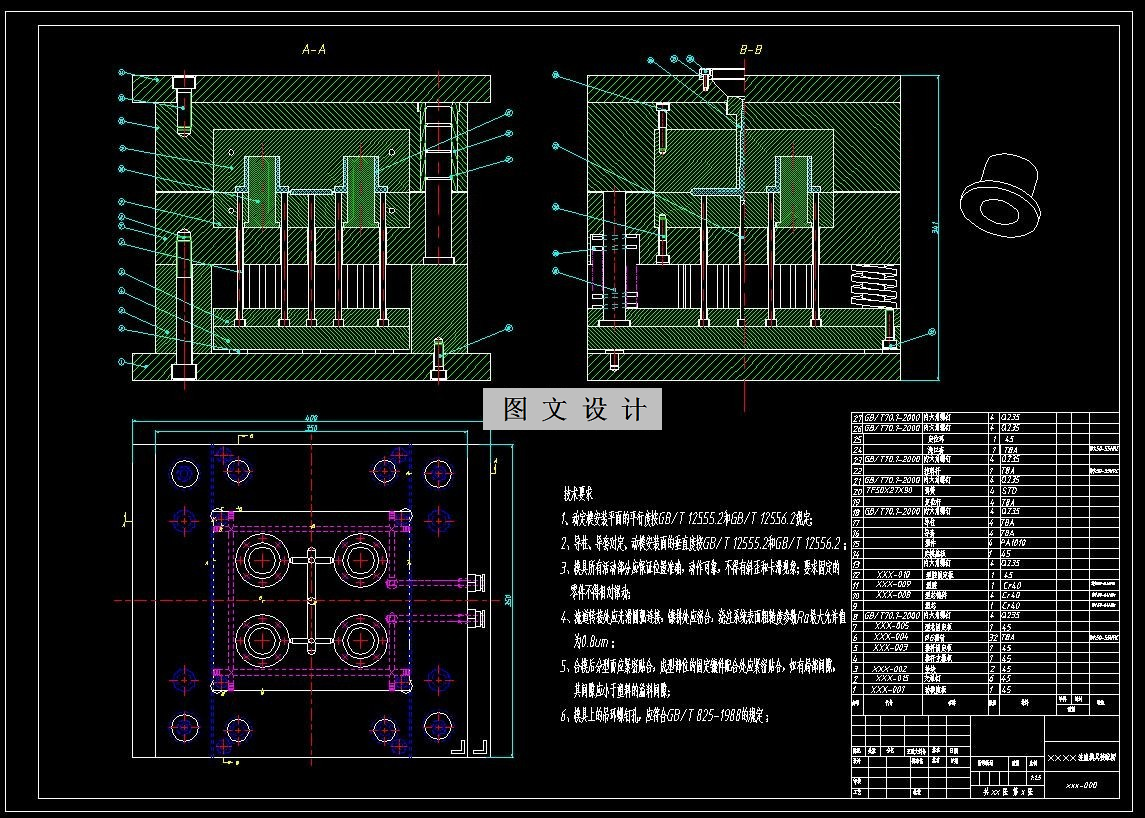Click GB/T70.1-2000 in parts list row 27
This screenshot has height=818, width=1145.
coord(892,418)
